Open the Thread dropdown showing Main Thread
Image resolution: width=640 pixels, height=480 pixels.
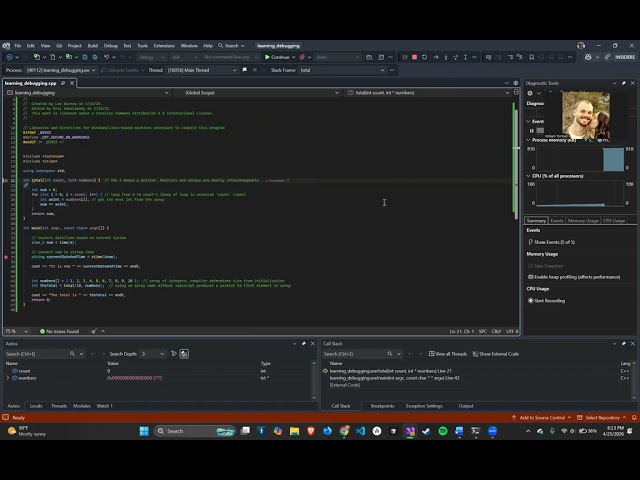pyautogui.click(x=202, y=70)
